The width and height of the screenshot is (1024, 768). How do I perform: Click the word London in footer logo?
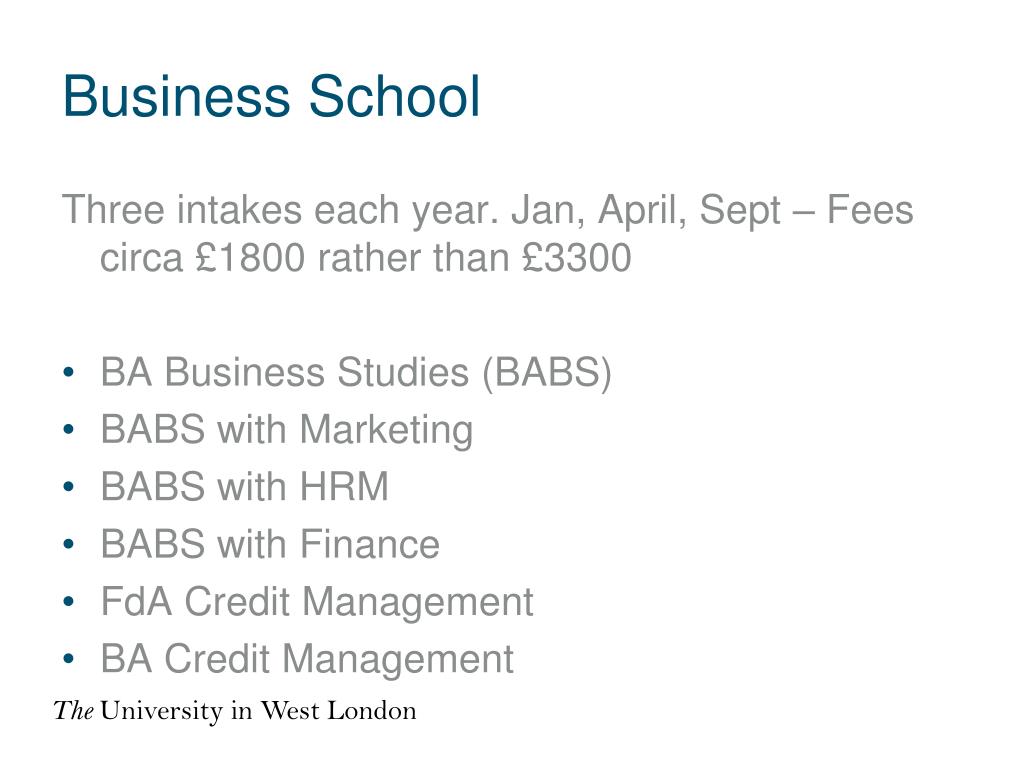(x=372, y=711)
